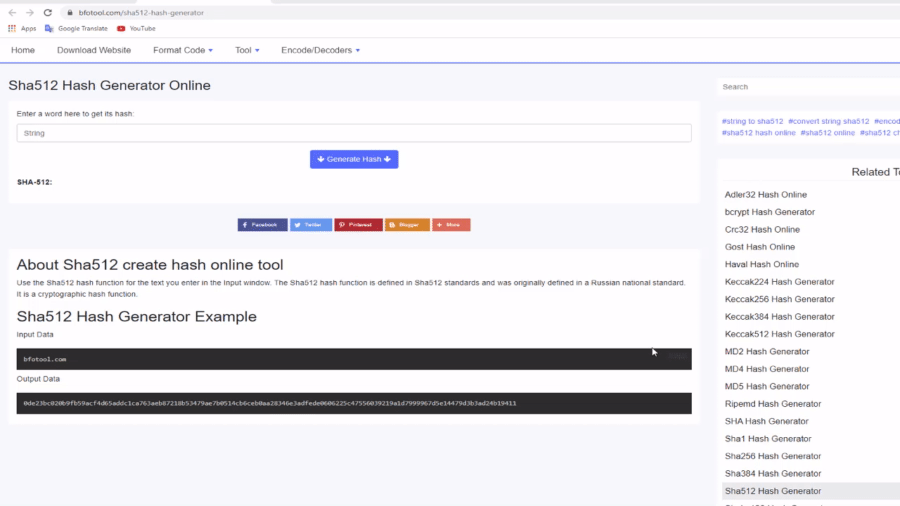Image resolution: width=900 pixels, height=506 pixels.
Task: Share the page on Blogger
Action: pyautogui.click(x=407, y=225)
